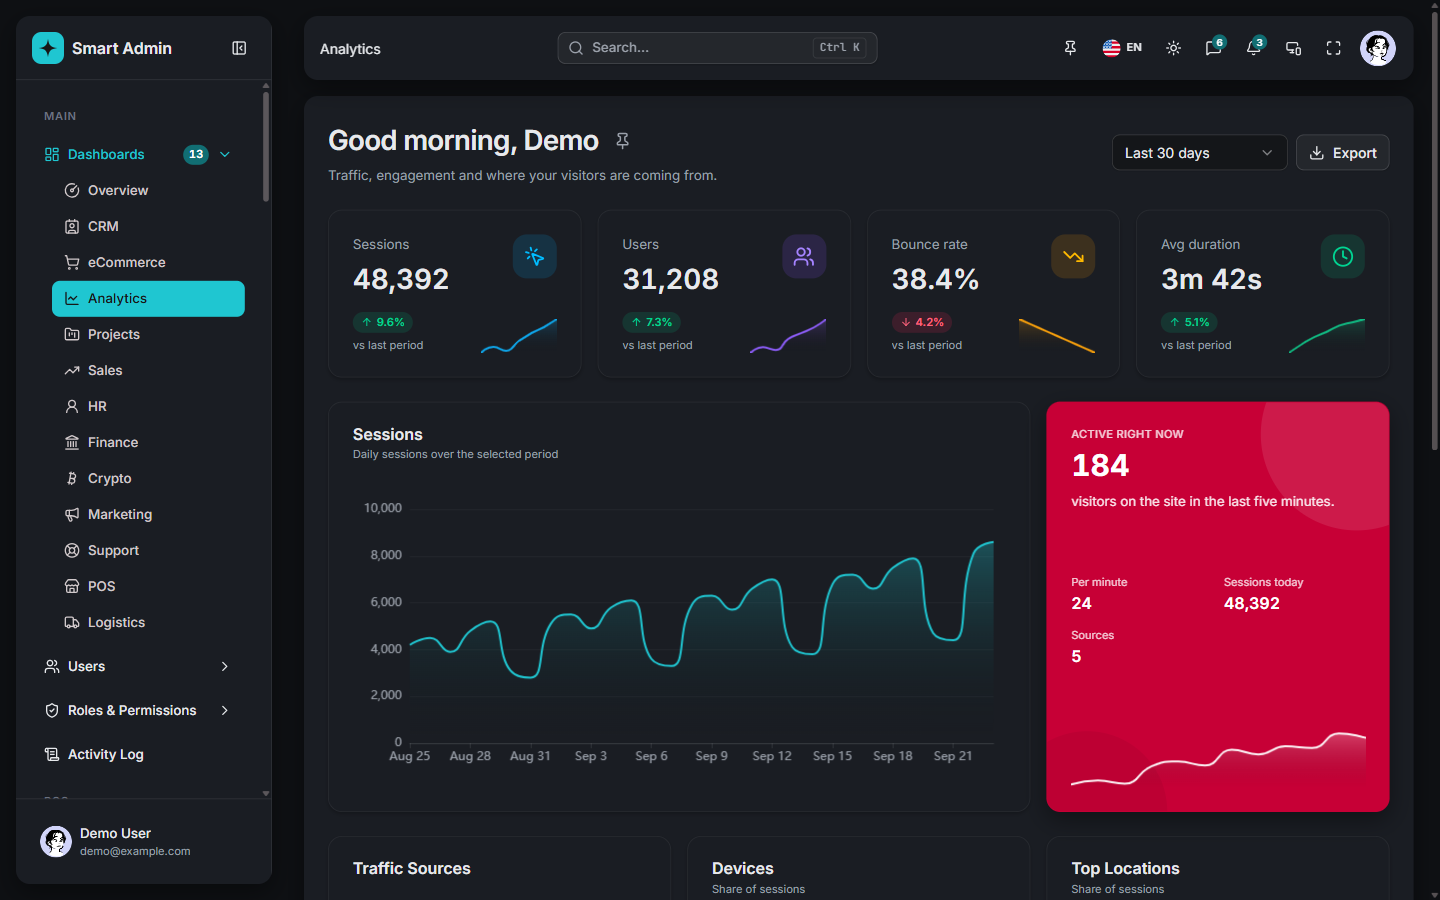
Task: Open the Logistics dashboard
Action: point(148,622)
